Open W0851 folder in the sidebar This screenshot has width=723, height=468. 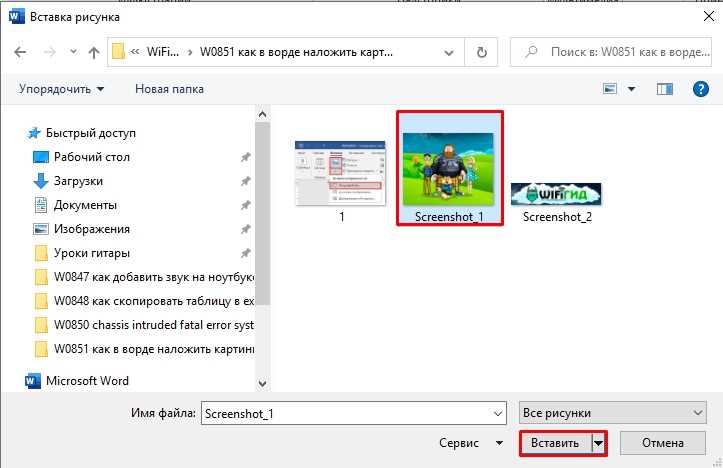(144, 349)
